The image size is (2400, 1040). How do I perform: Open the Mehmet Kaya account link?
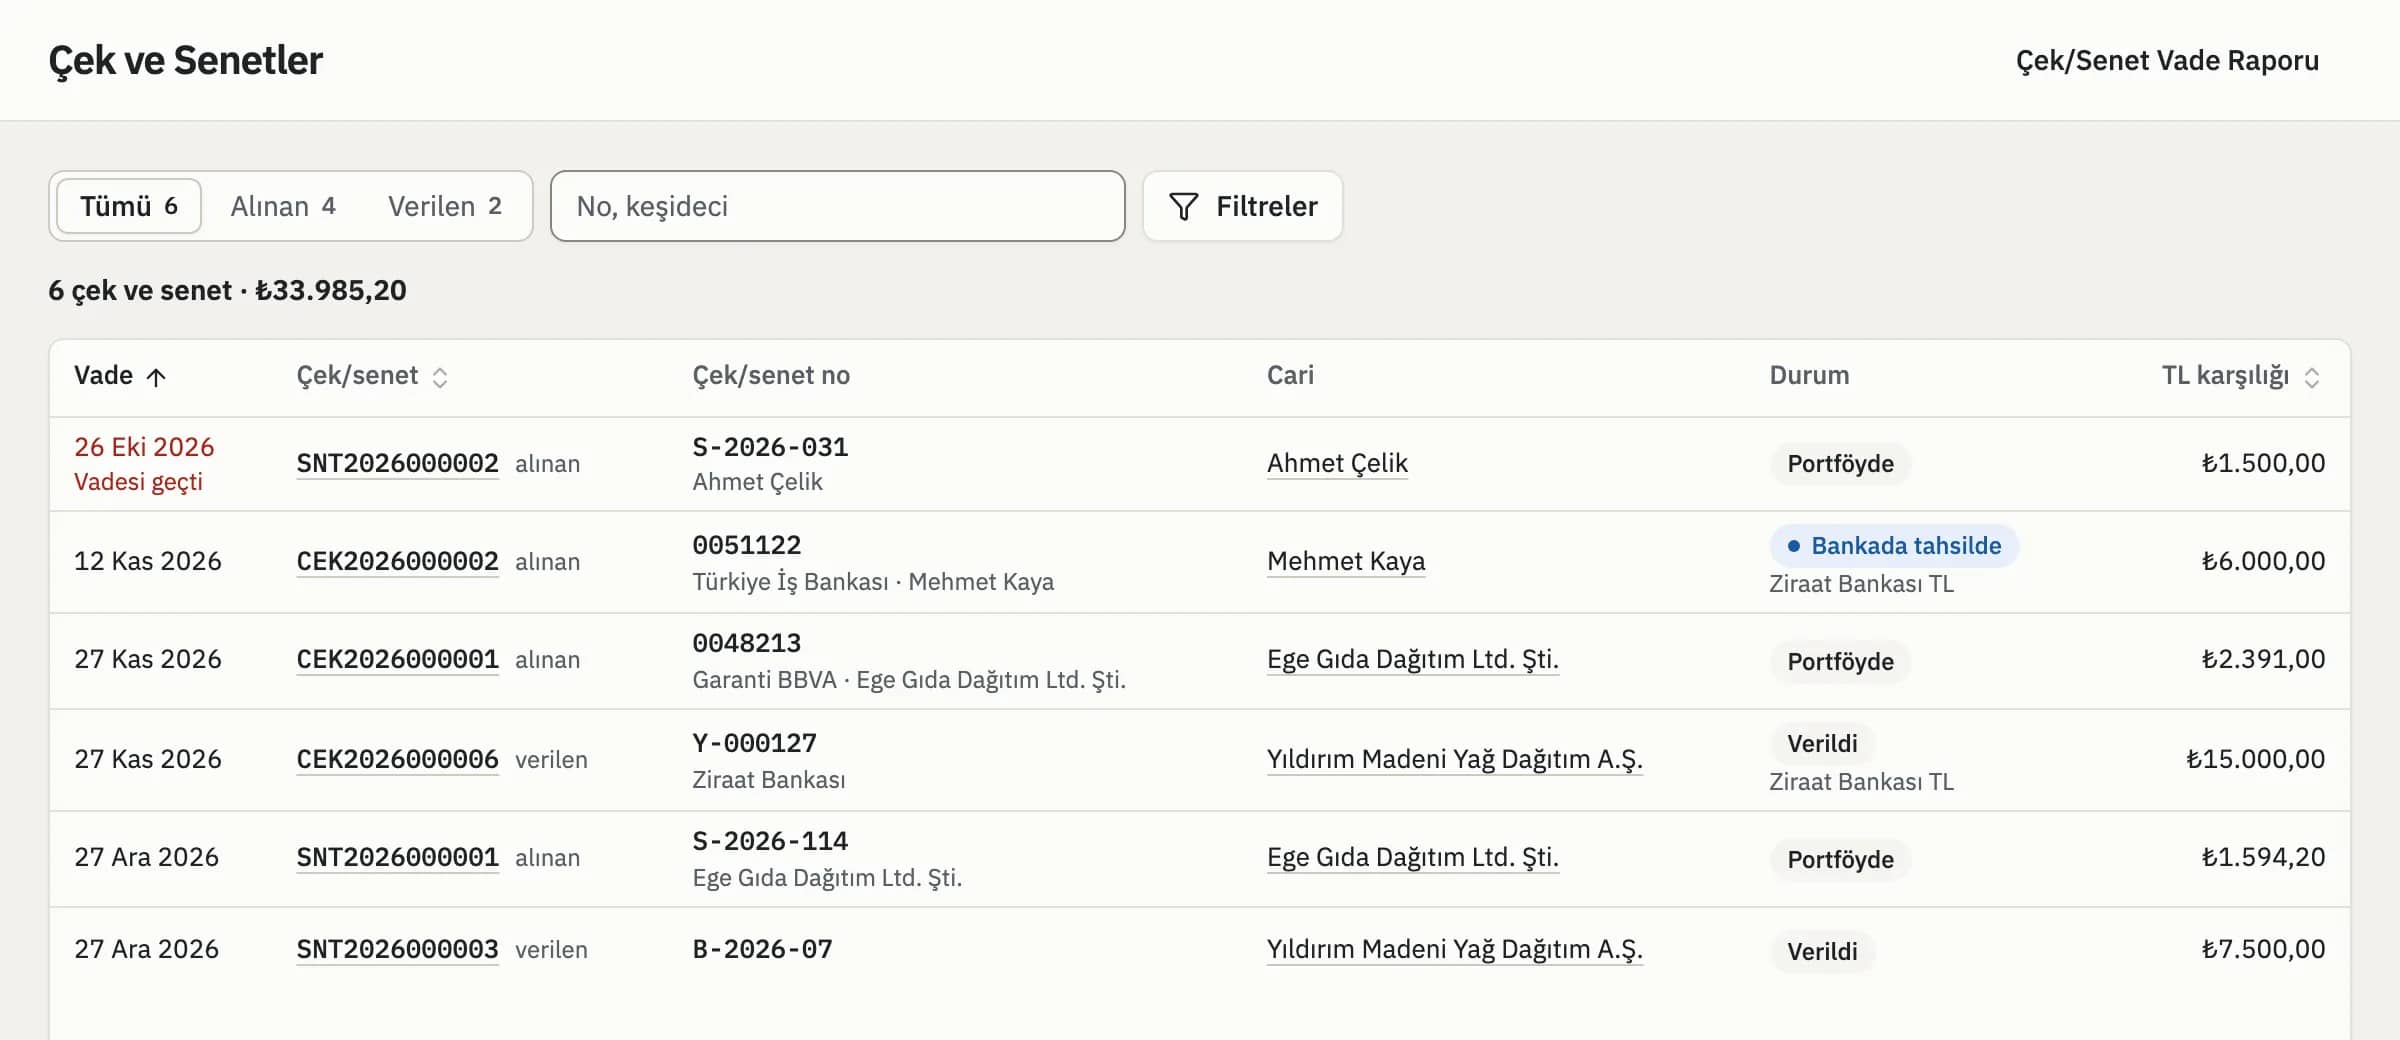(1346, 561)
